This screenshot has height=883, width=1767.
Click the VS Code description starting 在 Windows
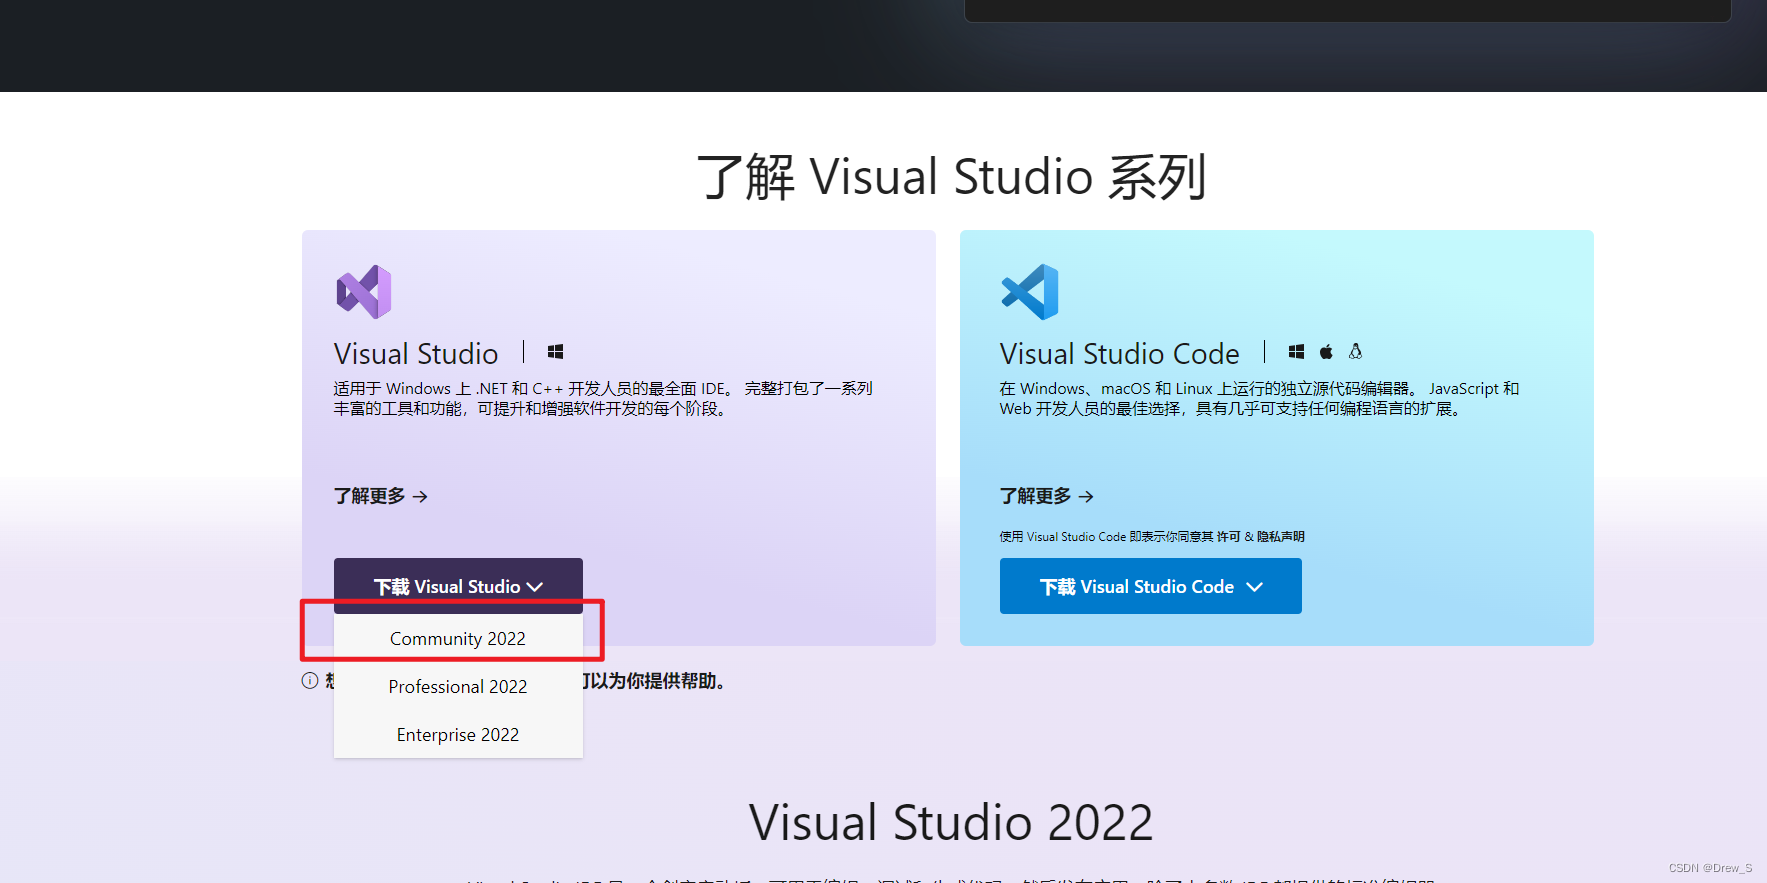[1259, 398]
